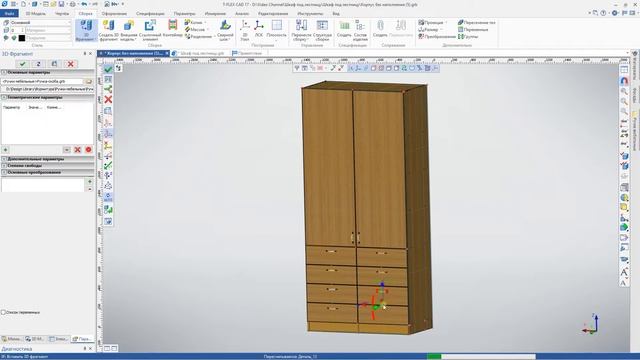Click Создать сопряжение icon
This screenshot has height=360, width=640.
(380, 30)
